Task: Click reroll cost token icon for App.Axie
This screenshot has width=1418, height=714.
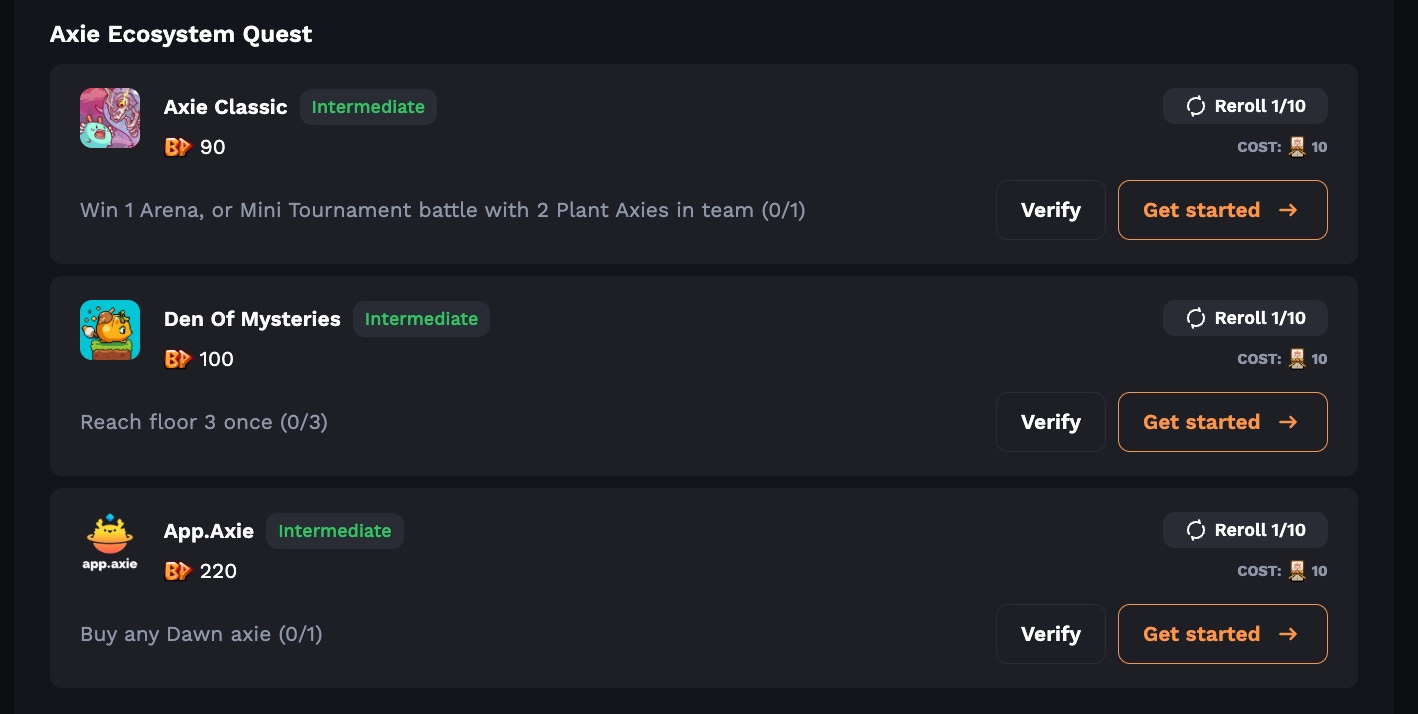Action: coord(1297,571)
